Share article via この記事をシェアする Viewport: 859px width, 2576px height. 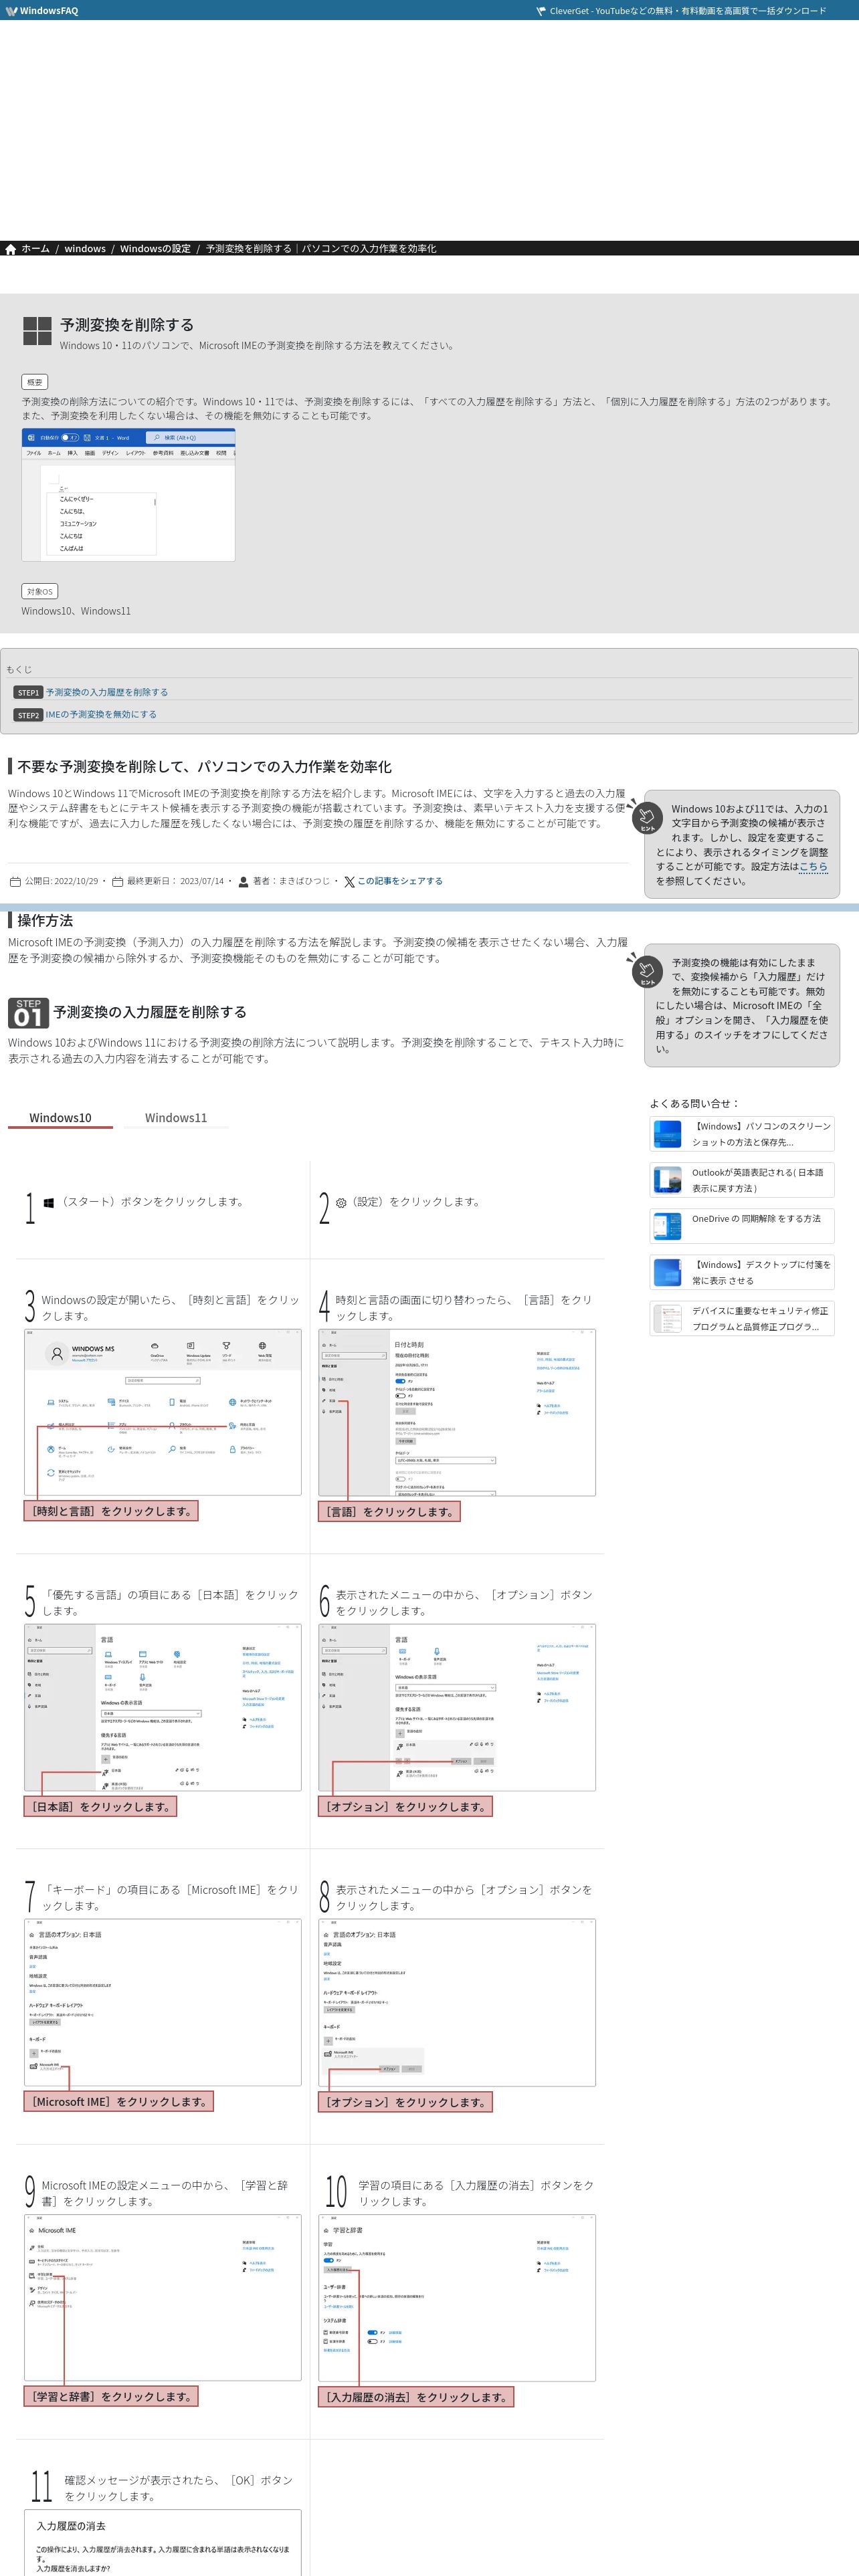pyautogui.click(x=400, y=882)
